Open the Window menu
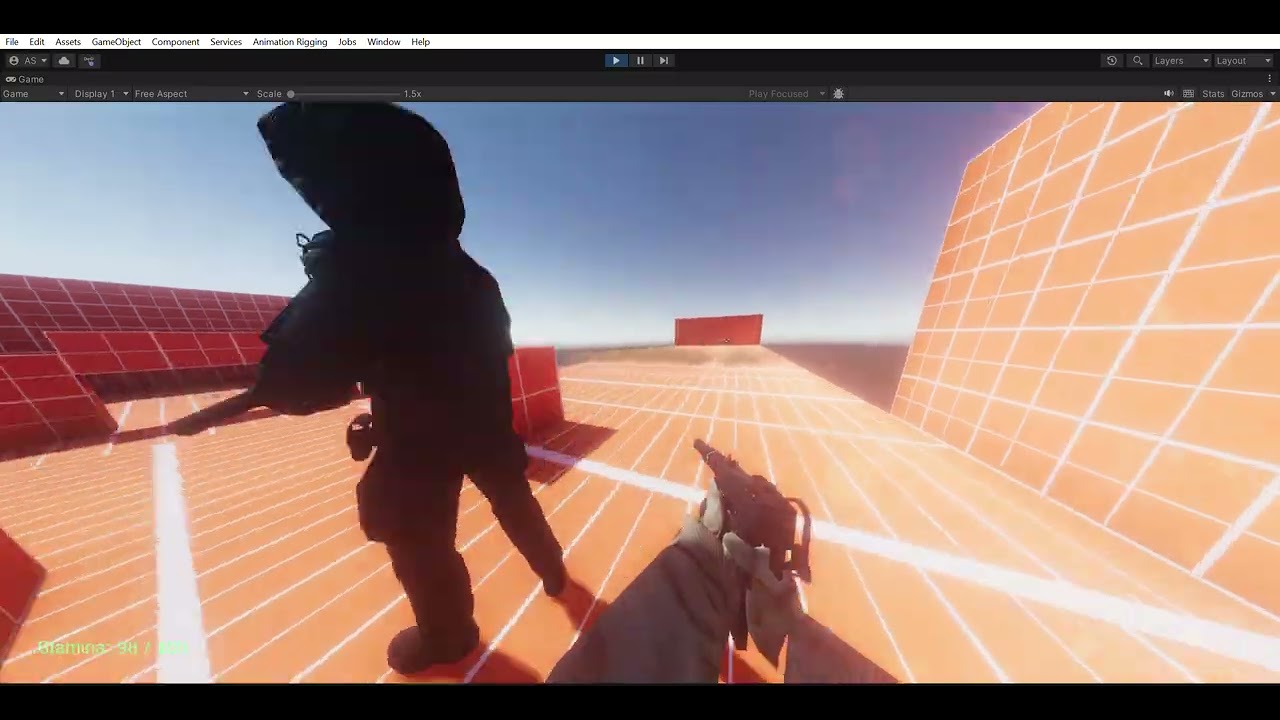The image size is (1280, 720). (384, 42)
